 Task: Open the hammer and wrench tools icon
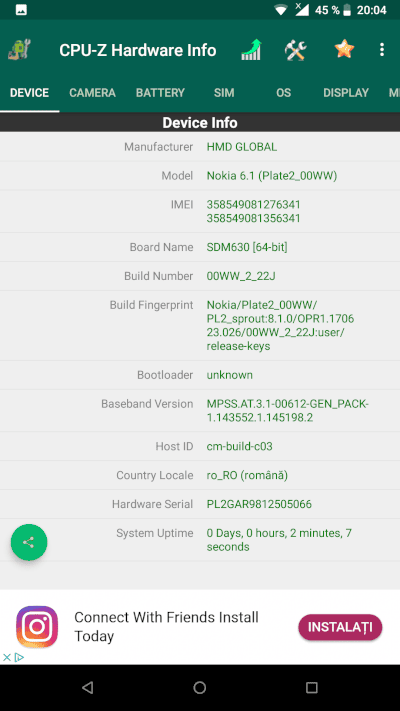tap(296, 49)
